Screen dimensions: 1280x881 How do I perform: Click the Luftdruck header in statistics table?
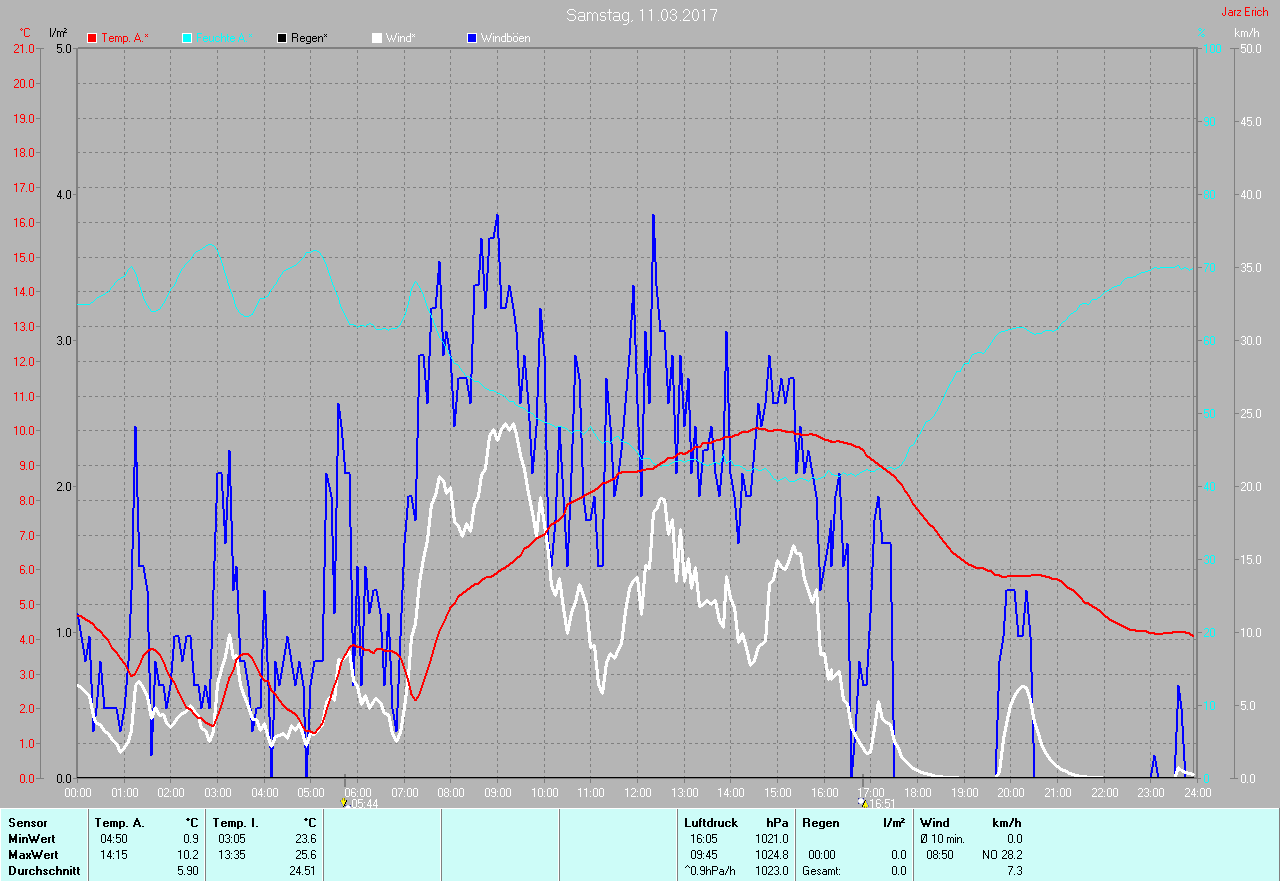[x=710, y=823]
